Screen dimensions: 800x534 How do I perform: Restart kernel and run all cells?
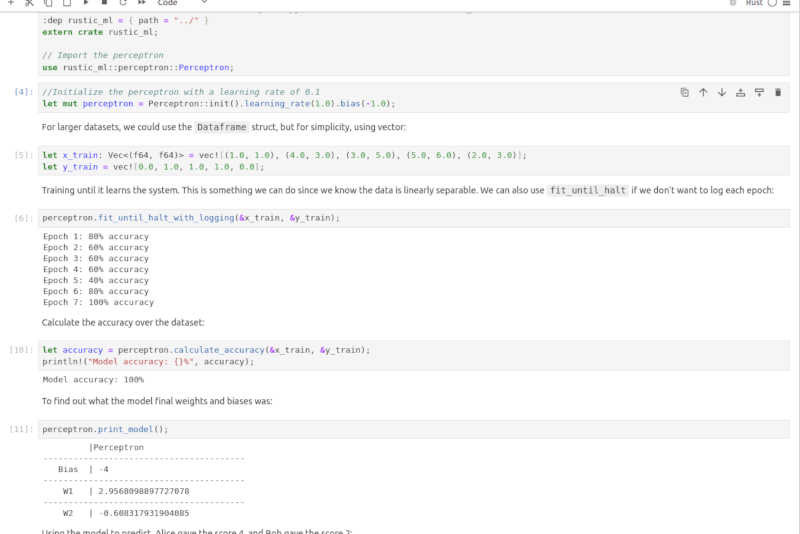pos(141,3)
